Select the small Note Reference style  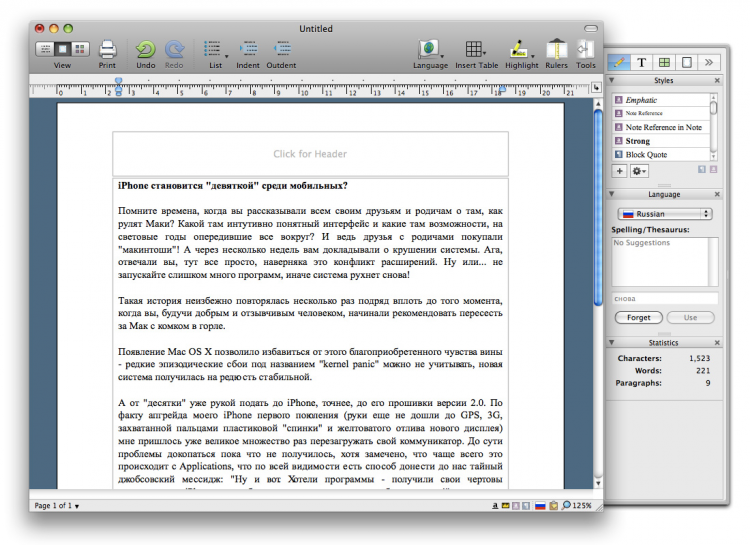(x=662, y=113)
